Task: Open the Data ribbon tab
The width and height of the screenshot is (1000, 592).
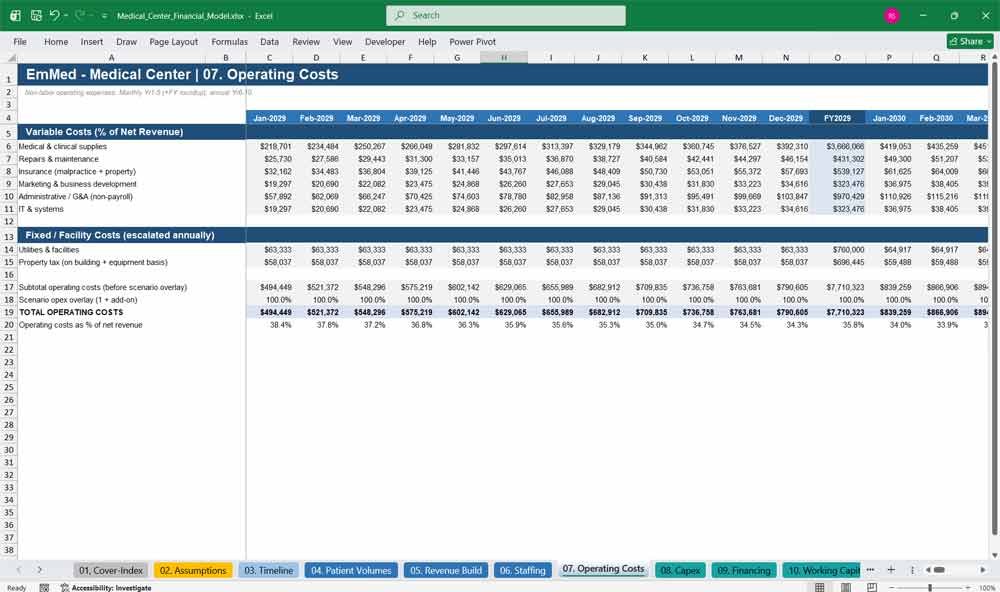Action: (269, 41)
